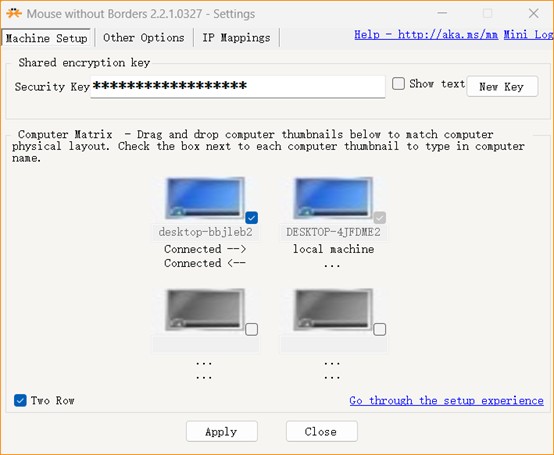The width and height of the screenshot is (554, 455).
Task: Click the 'local machine' label
Action: pyautogui.click(x=333, y=249)
